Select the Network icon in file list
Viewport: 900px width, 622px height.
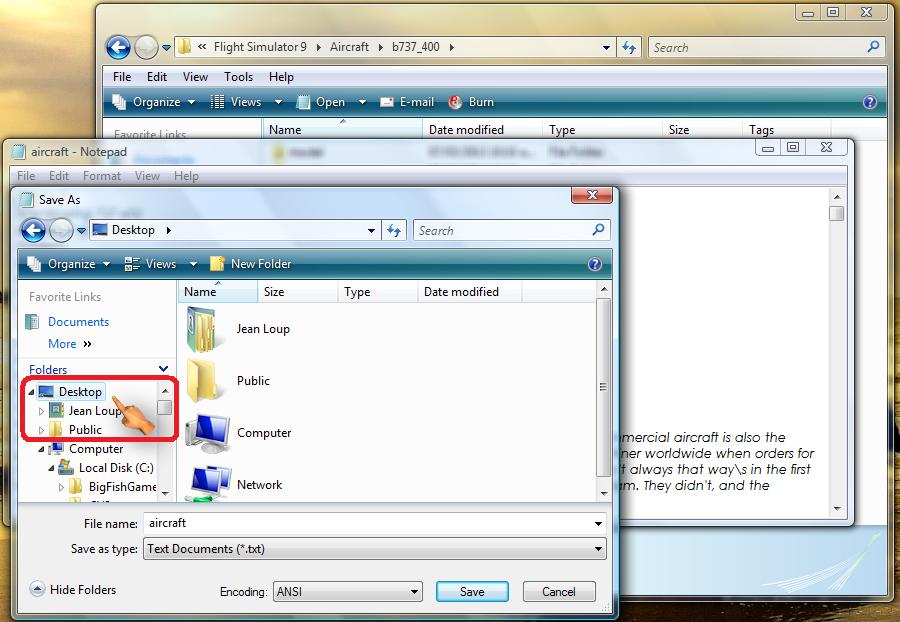(210, 483)
